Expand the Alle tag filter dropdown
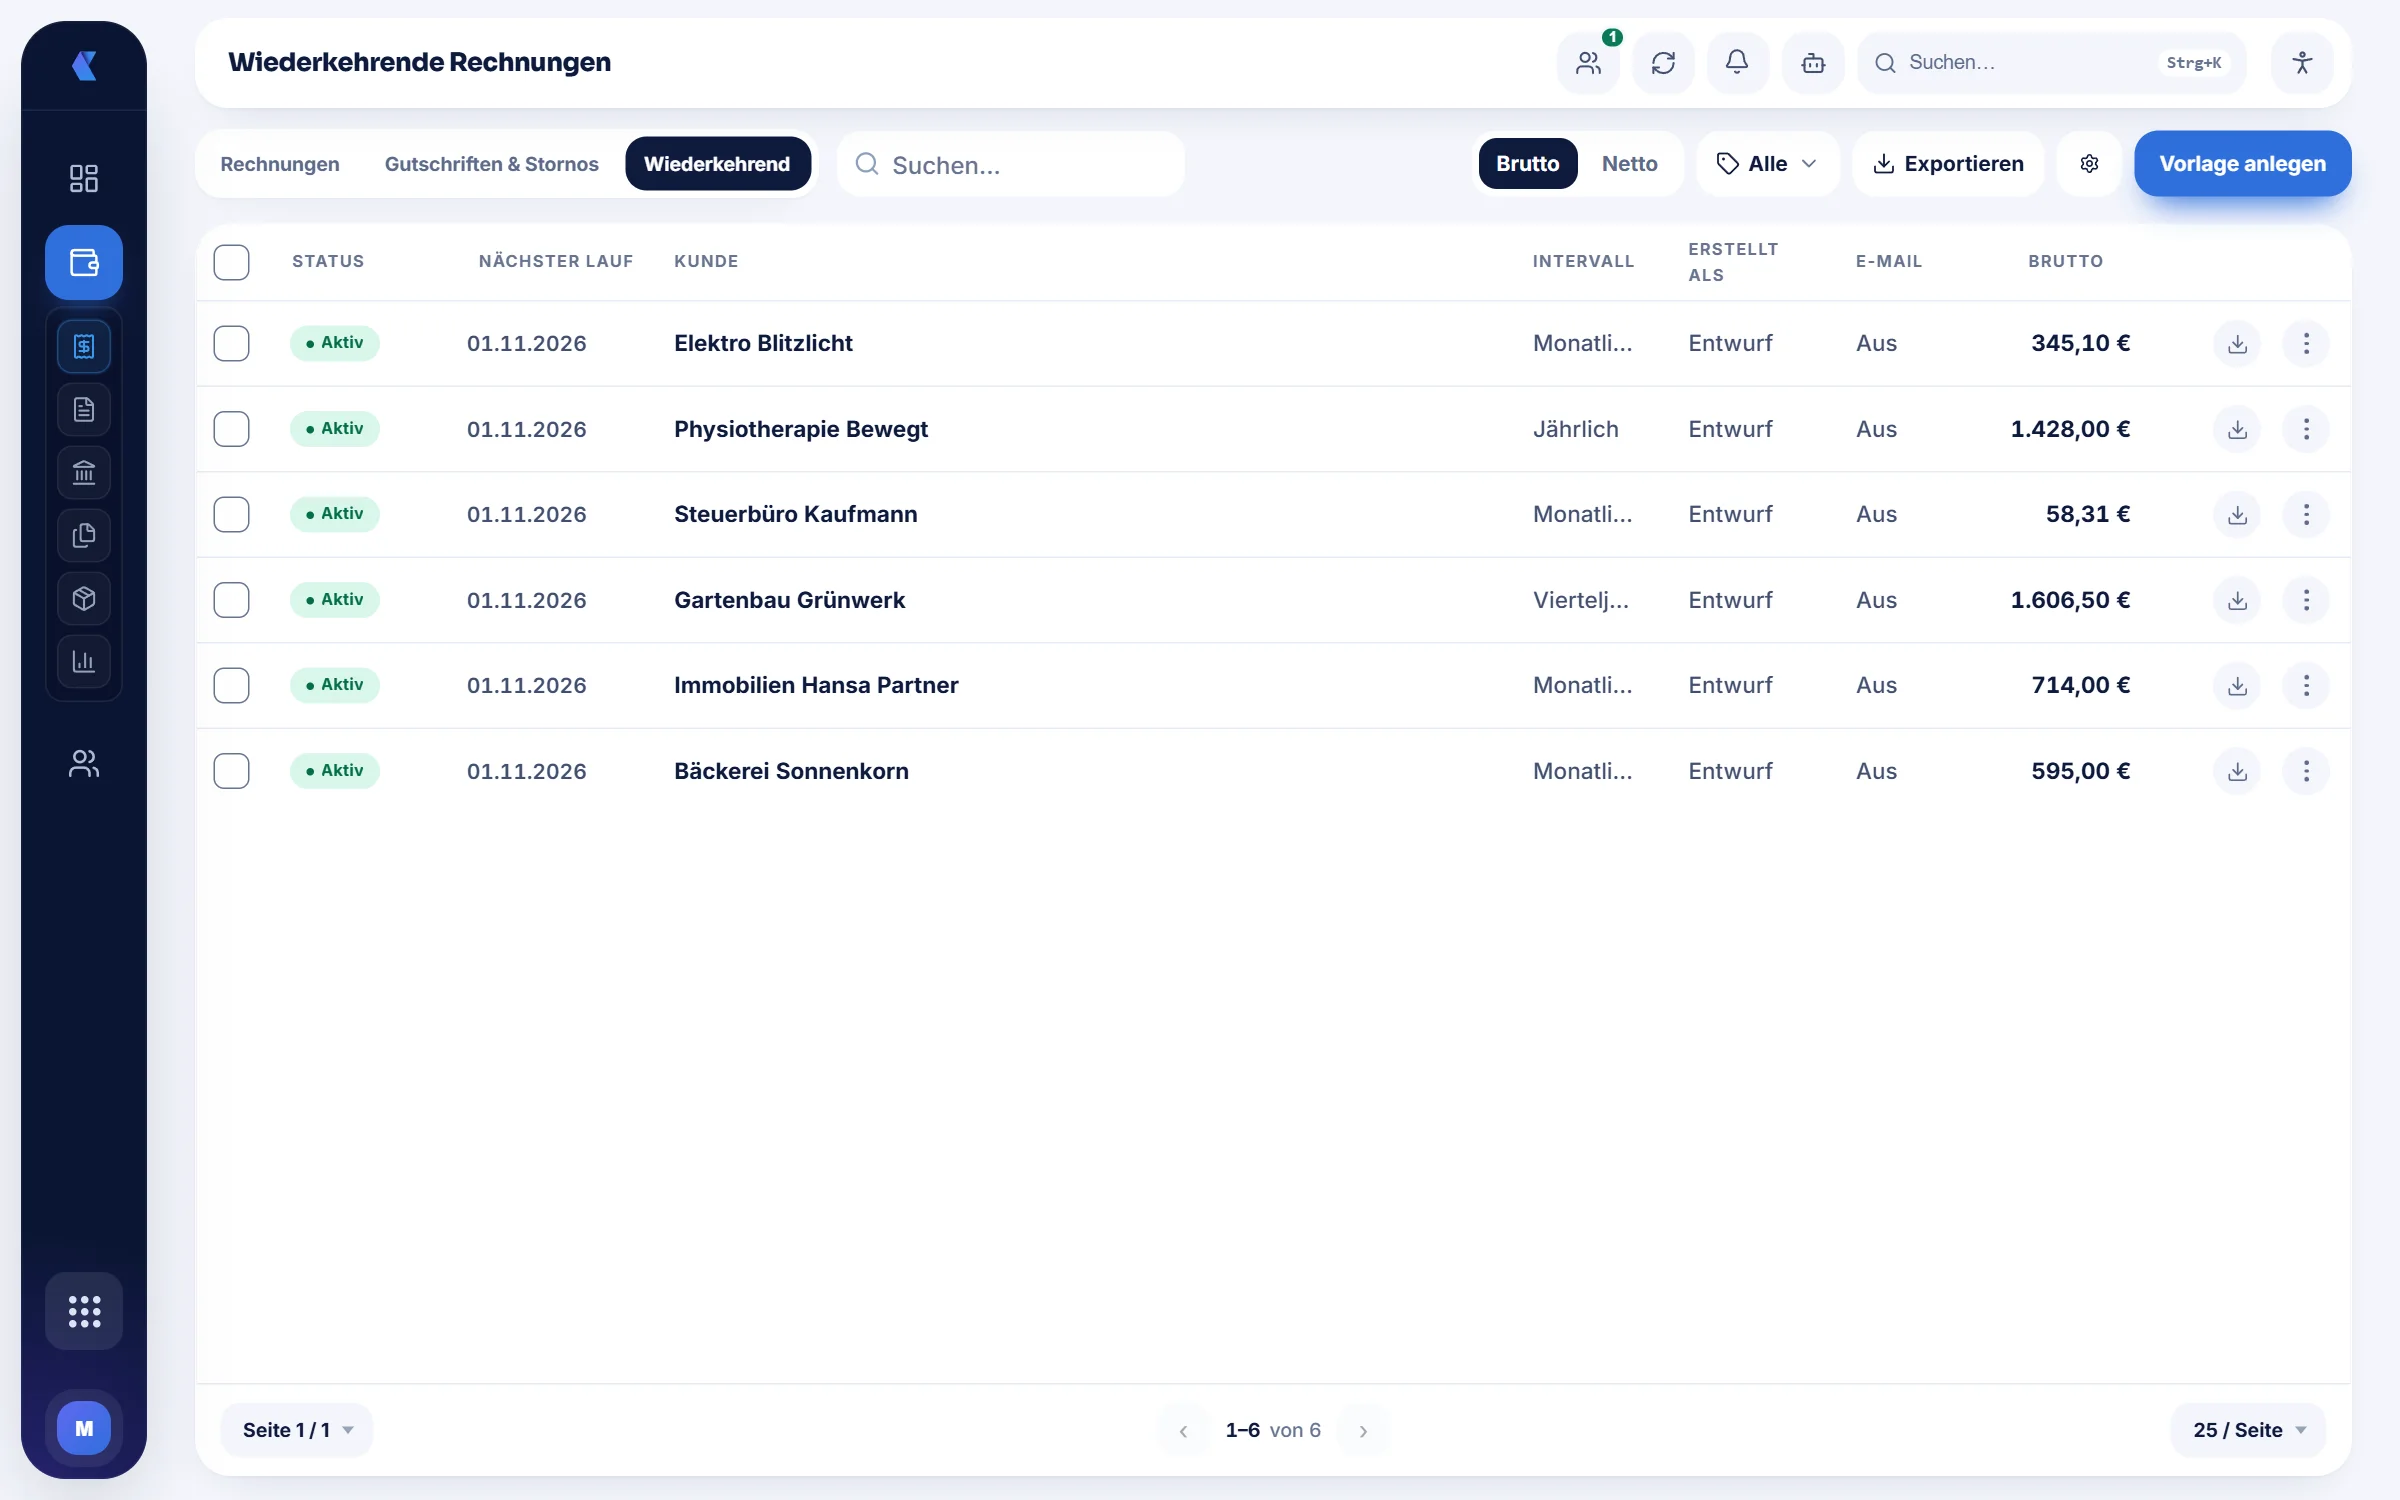The width and height of the screenshot is (2400, 1500). pos(1767,164)
